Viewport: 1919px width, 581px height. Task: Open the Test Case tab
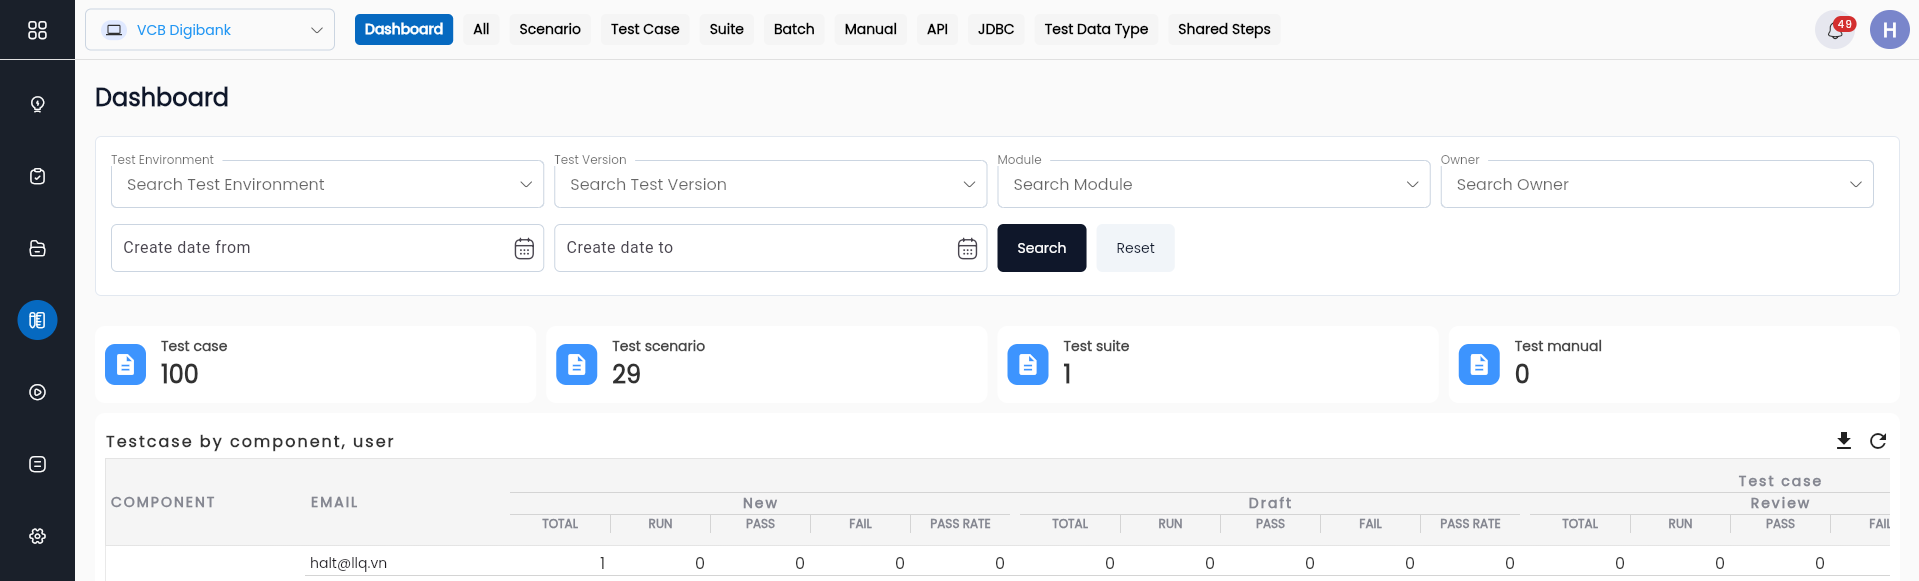pos(645,30)
